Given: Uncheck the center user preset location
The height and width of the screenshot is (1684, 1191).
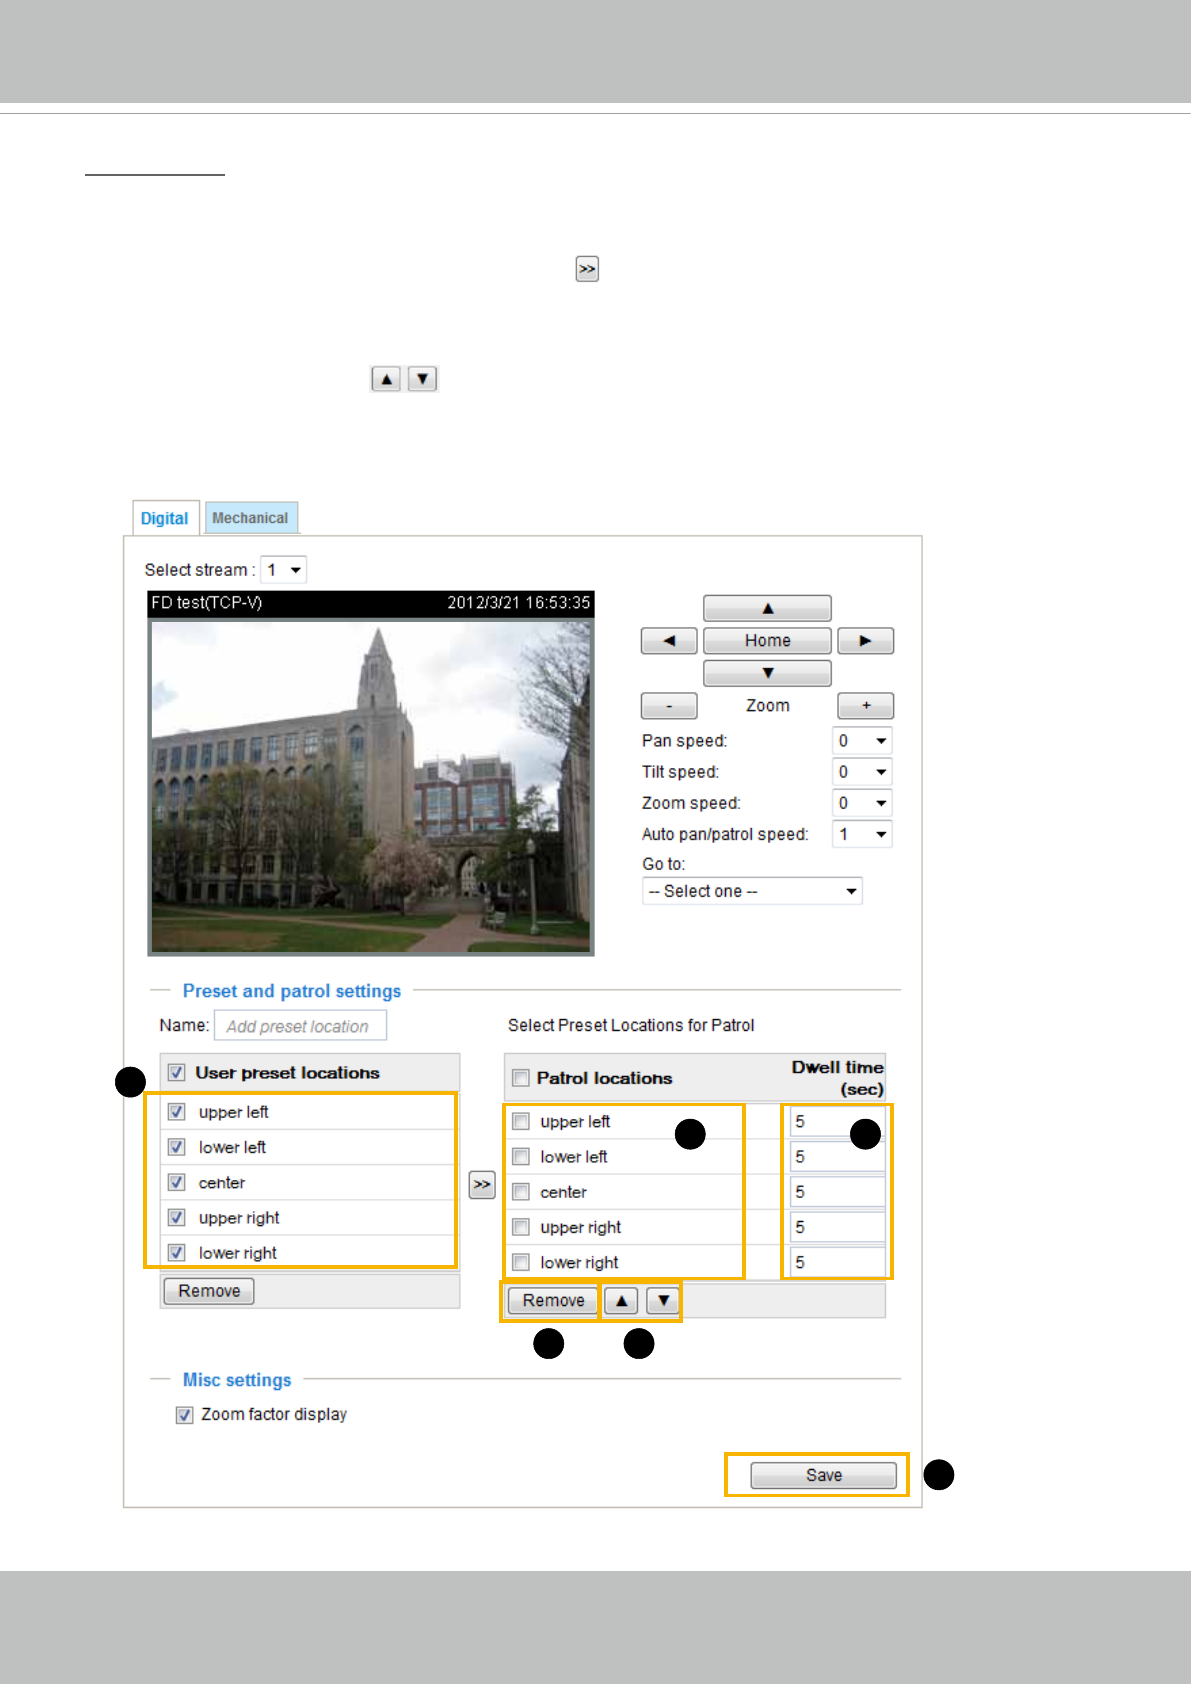Looking at the screenshot, I should [177, 1183].
